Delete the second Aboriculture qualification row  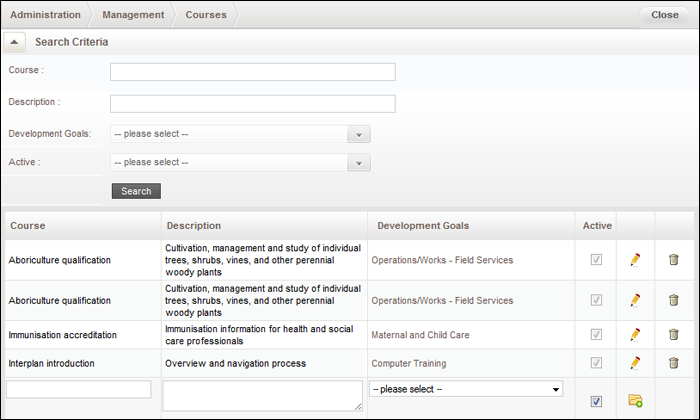(x=674, y=300)
